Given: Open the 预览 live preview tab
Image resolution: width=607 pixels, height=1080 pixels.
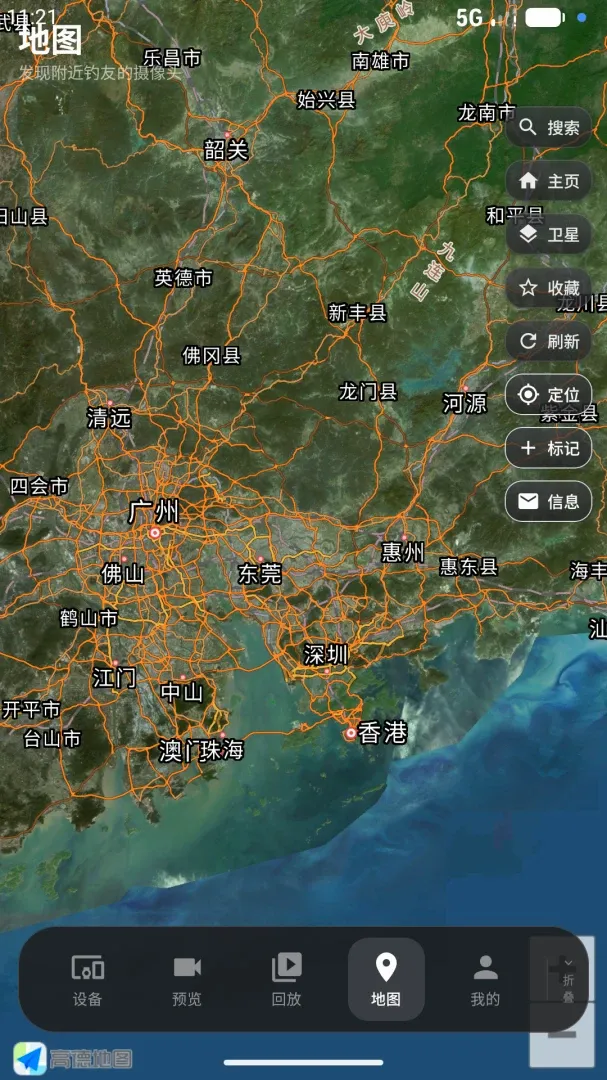Looking at the screenshot, I should [187, 979].
